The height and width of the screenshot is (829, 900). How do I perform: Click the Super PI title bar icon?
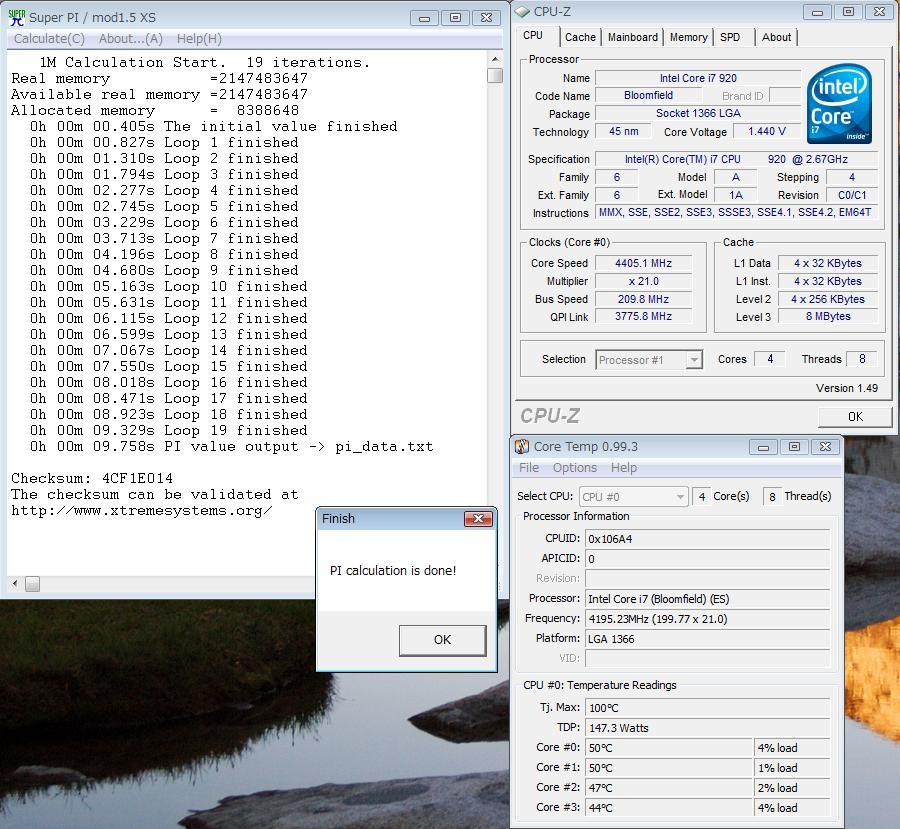click(x=17, y=17)
